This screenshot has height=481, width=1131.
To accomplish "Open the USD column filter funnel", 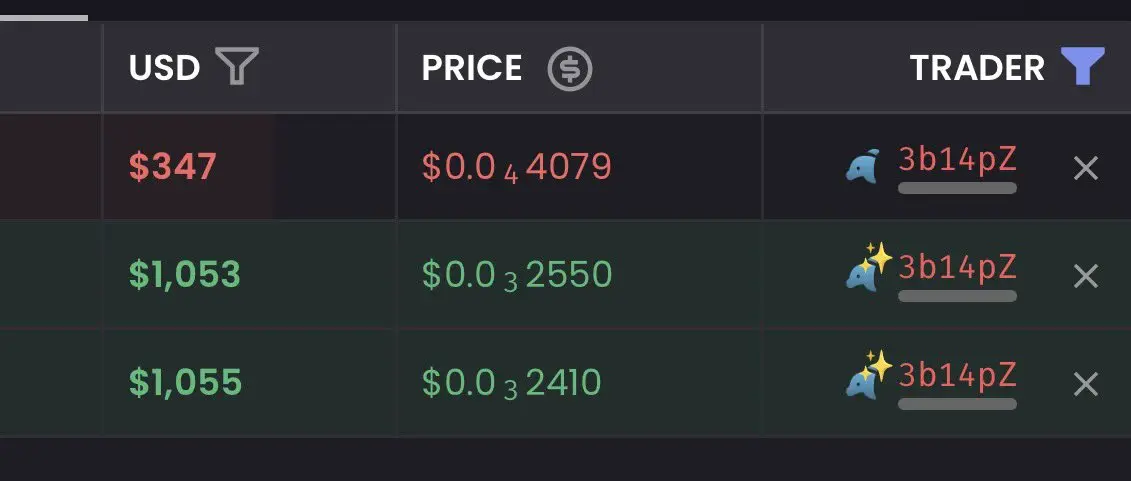I will click(x=237, y=67).
